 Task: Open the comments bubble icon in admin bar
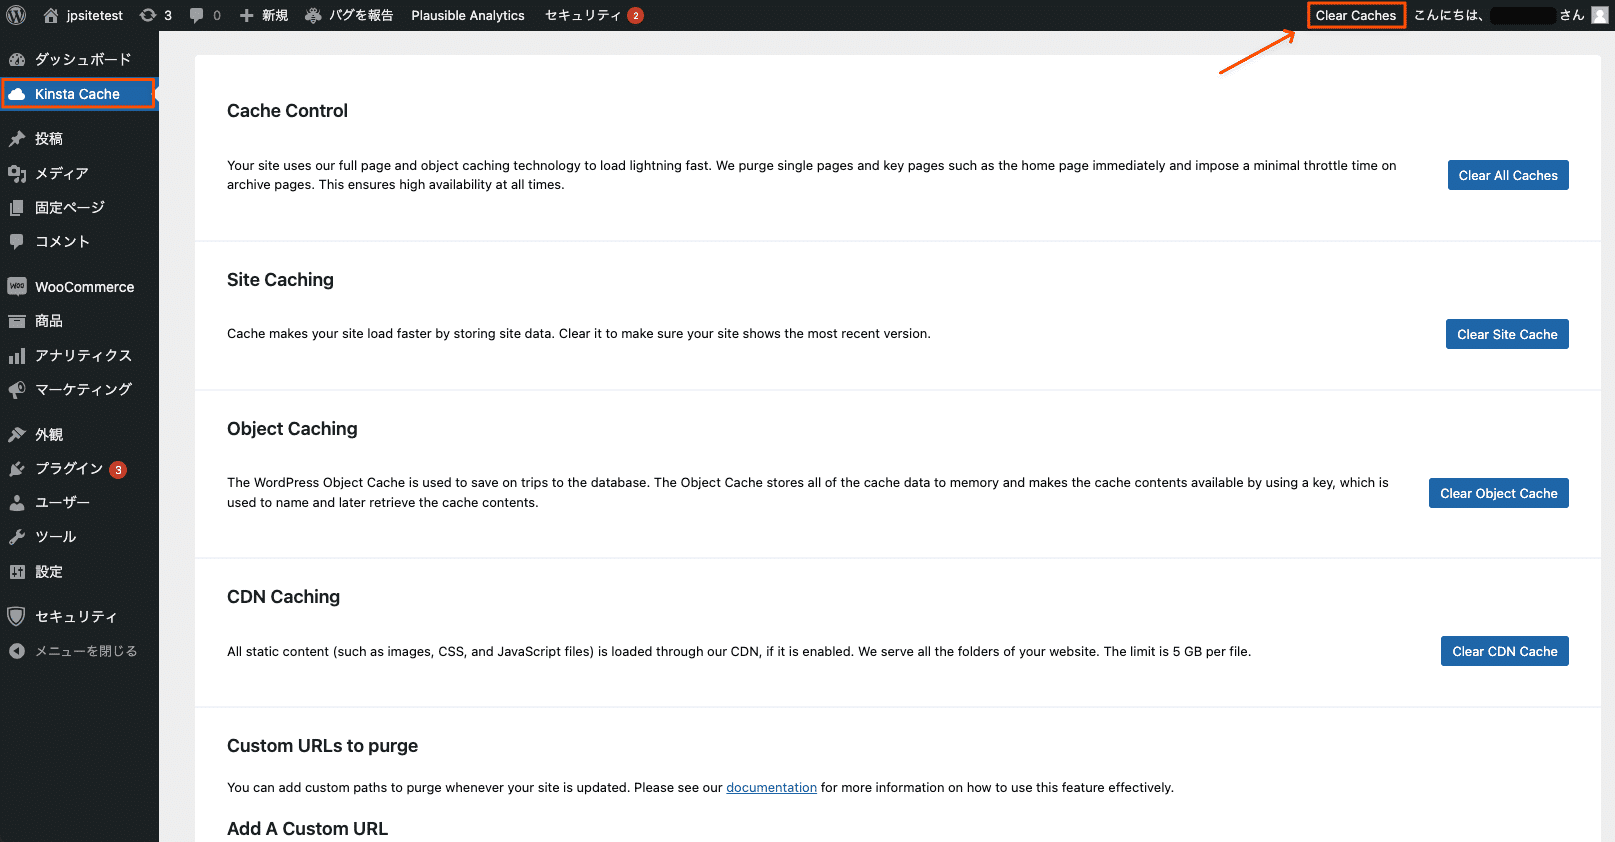click(196, 15)
